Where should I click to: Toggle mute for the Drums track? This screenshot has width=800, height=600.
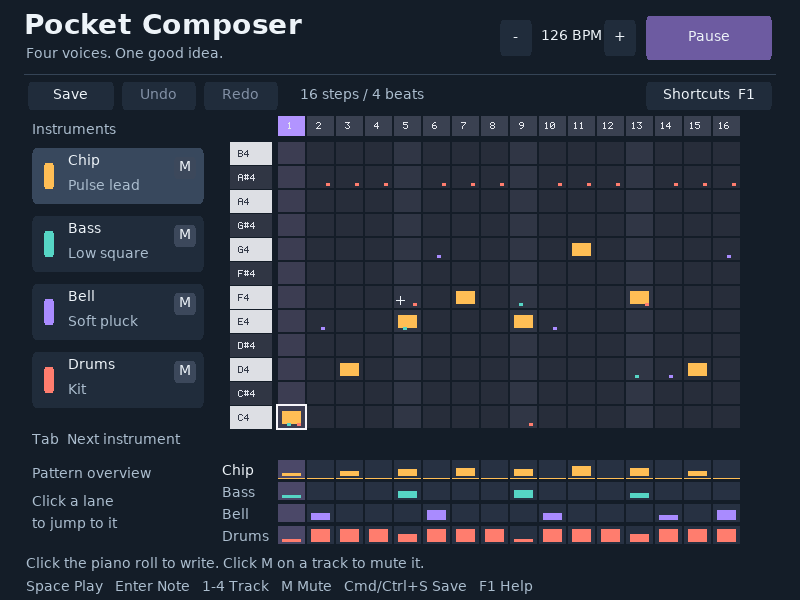tap(185, 370)
